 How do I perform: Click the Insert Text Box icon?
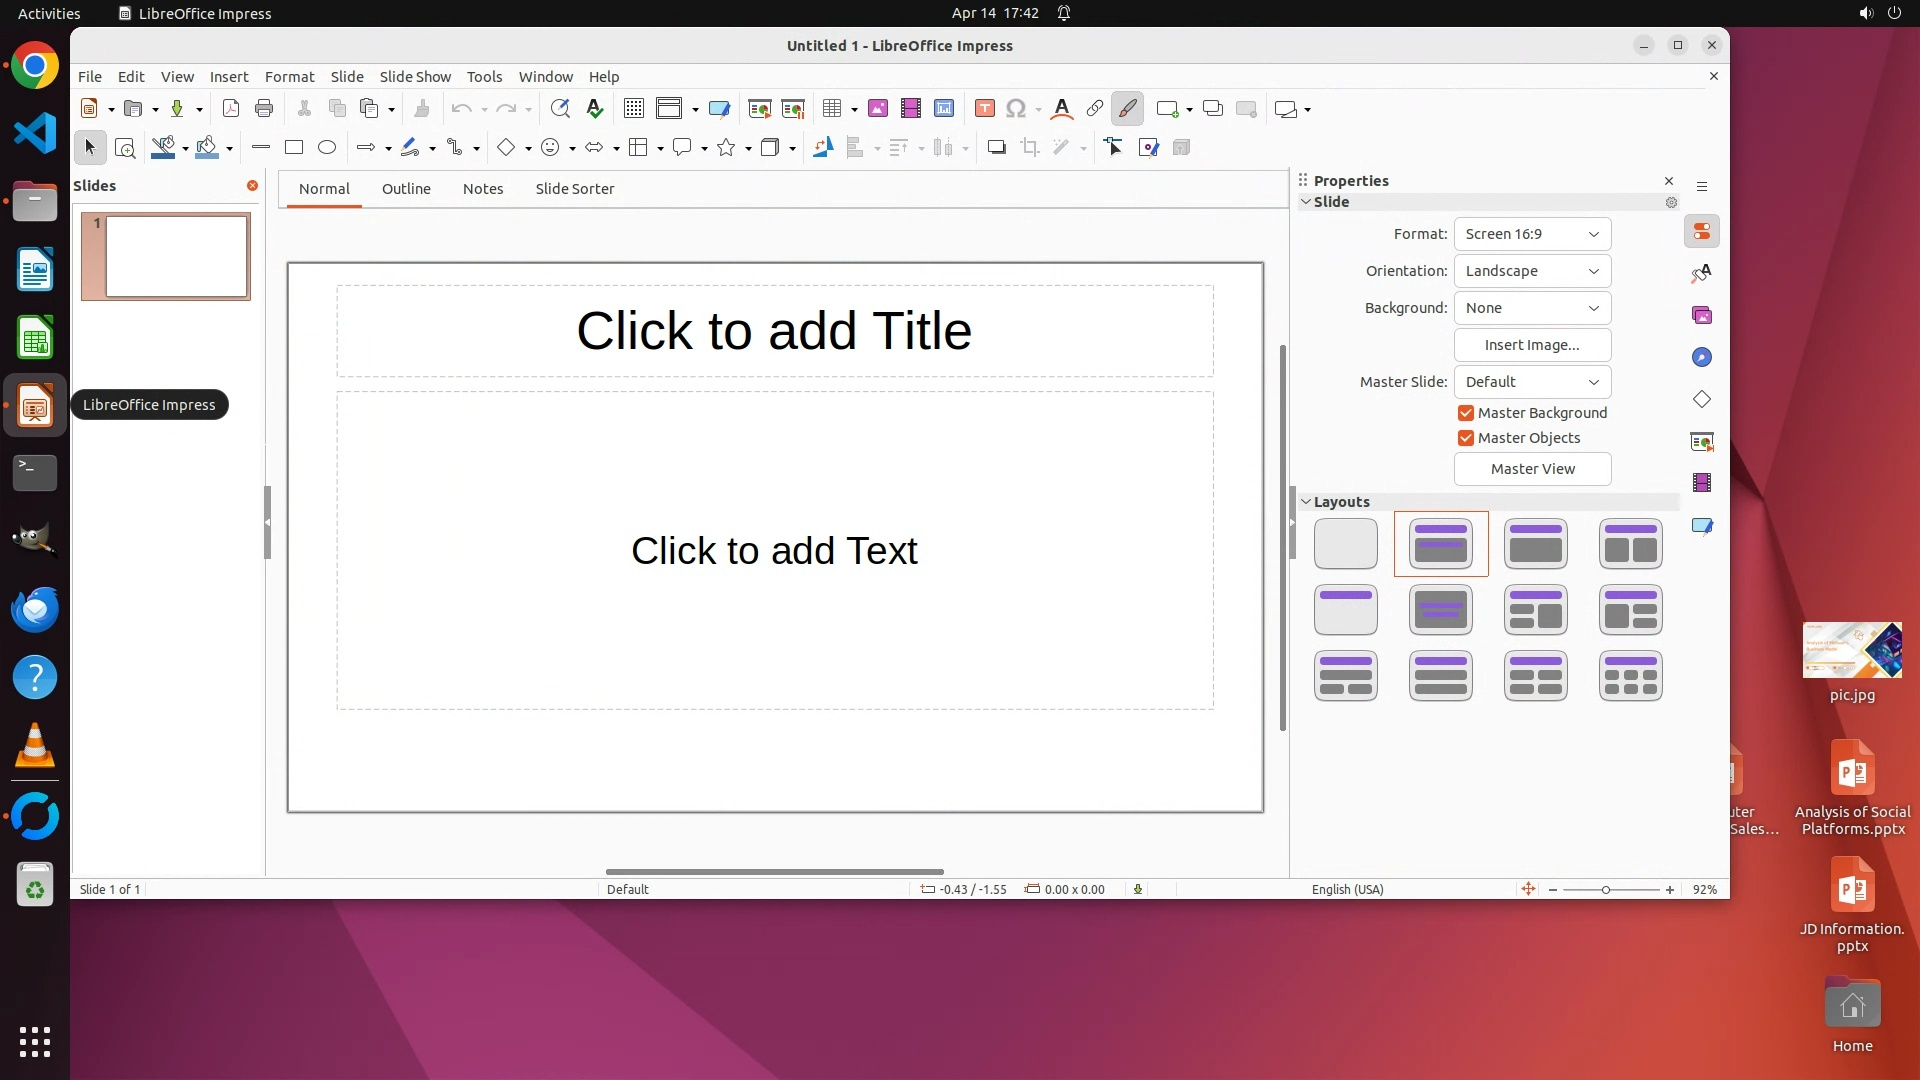(x=984, y=109)
